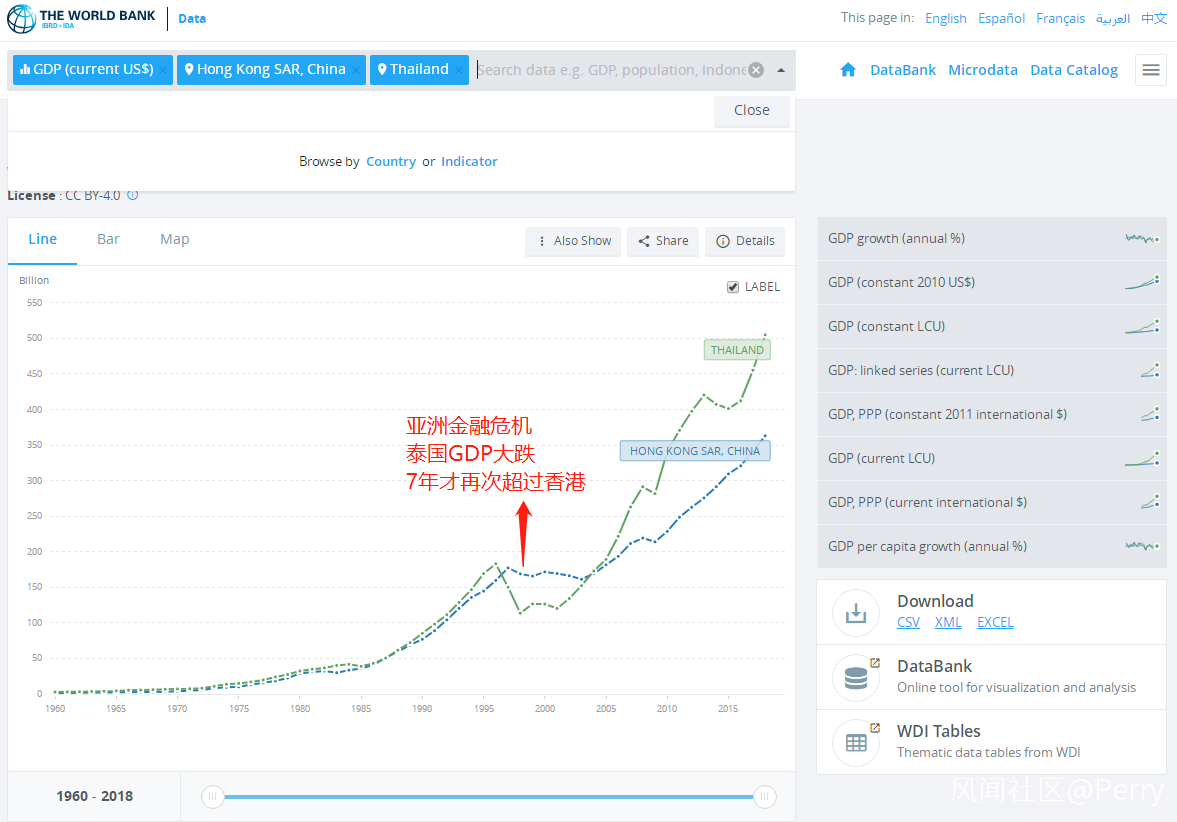Open GDP per capita growth sparkline icon

(1142, 546)
